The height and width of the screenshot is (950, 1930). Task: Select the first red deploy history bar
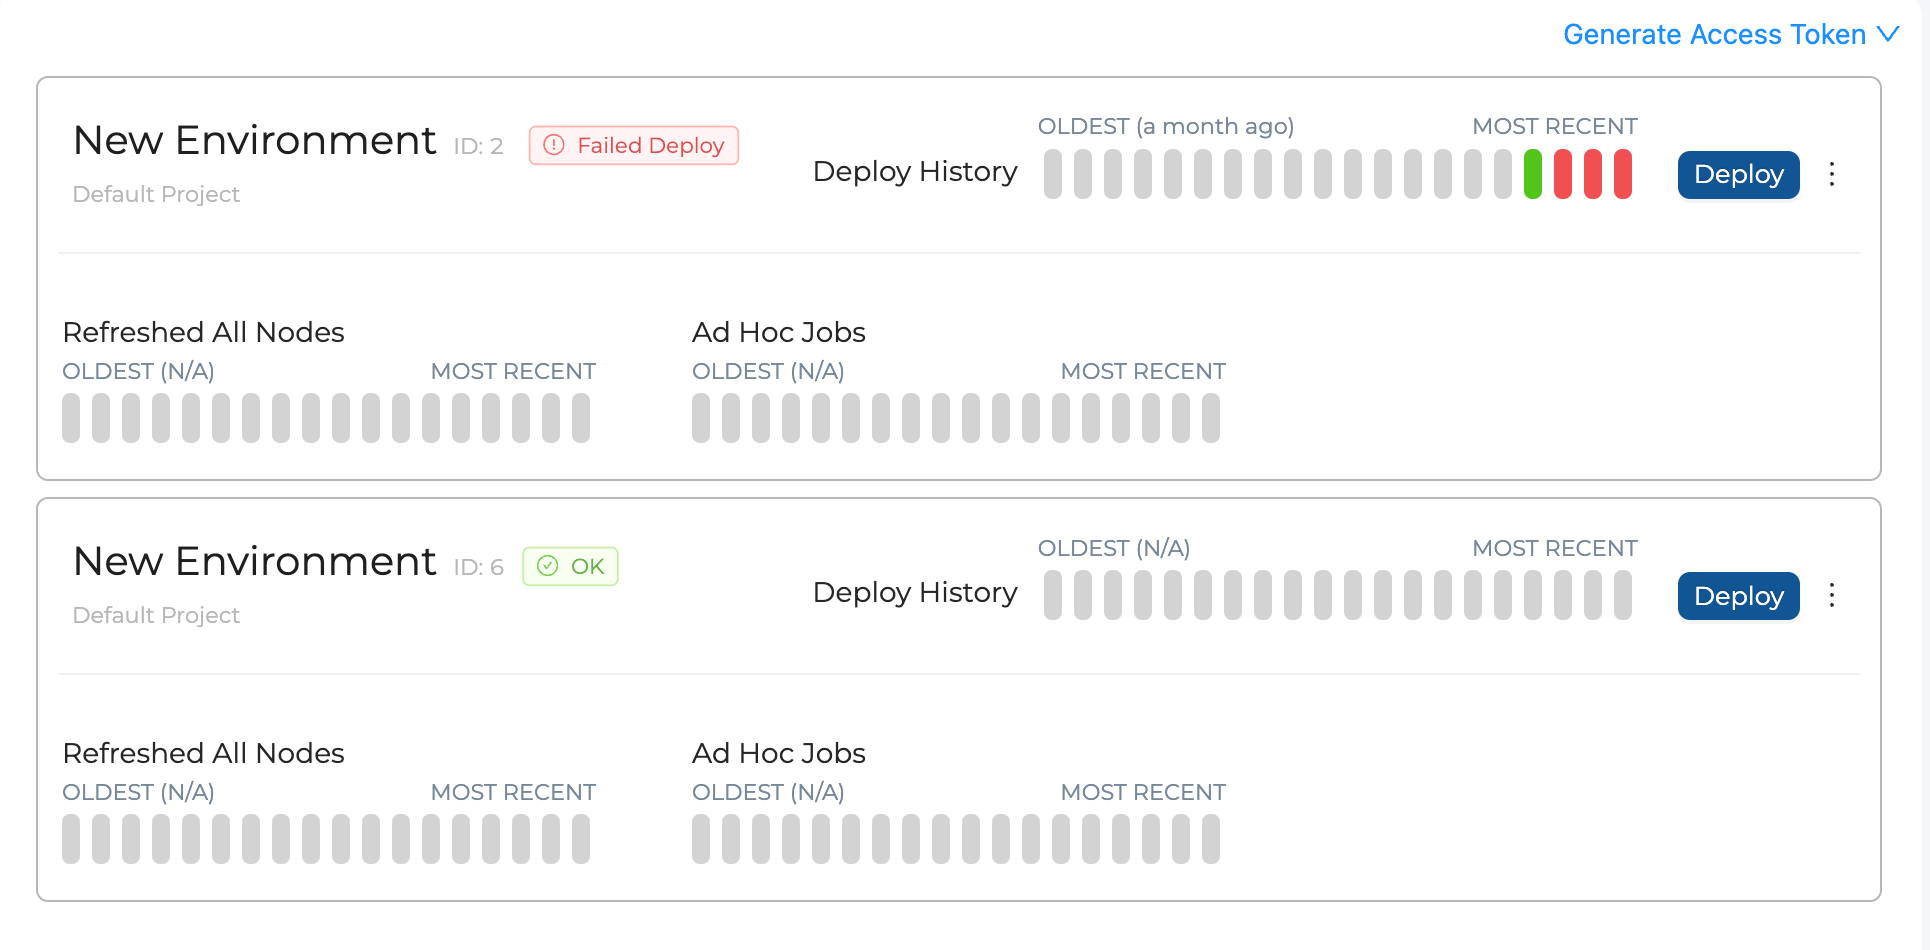pos(1562,174)
